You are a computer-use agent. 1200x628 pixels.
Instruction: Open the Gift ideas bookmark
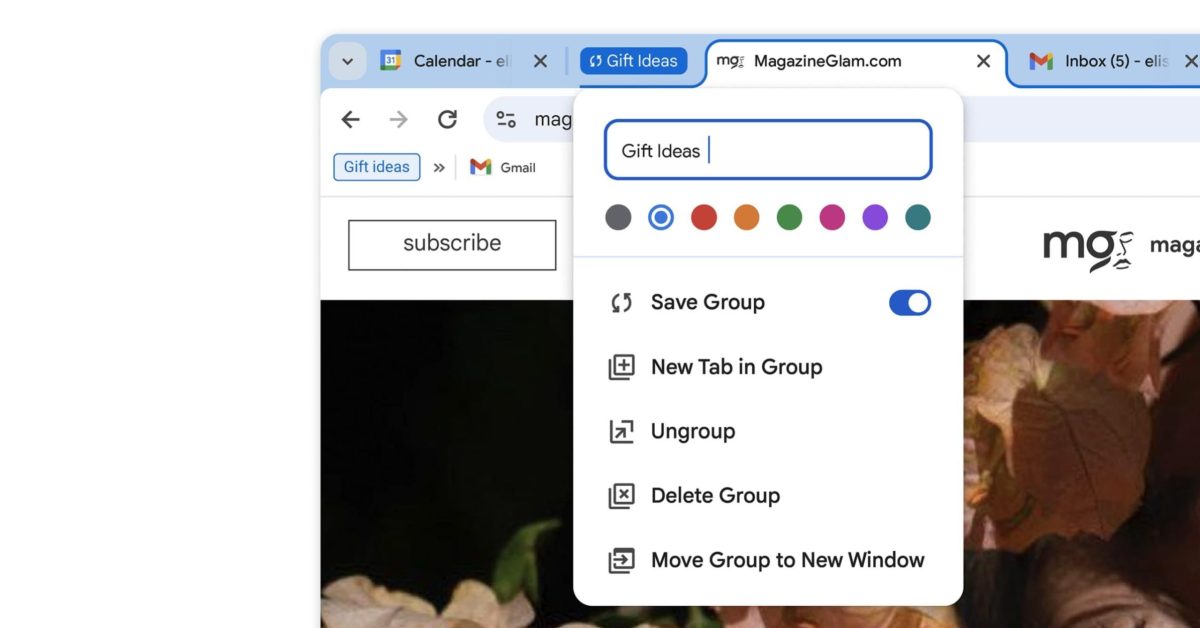376,166
